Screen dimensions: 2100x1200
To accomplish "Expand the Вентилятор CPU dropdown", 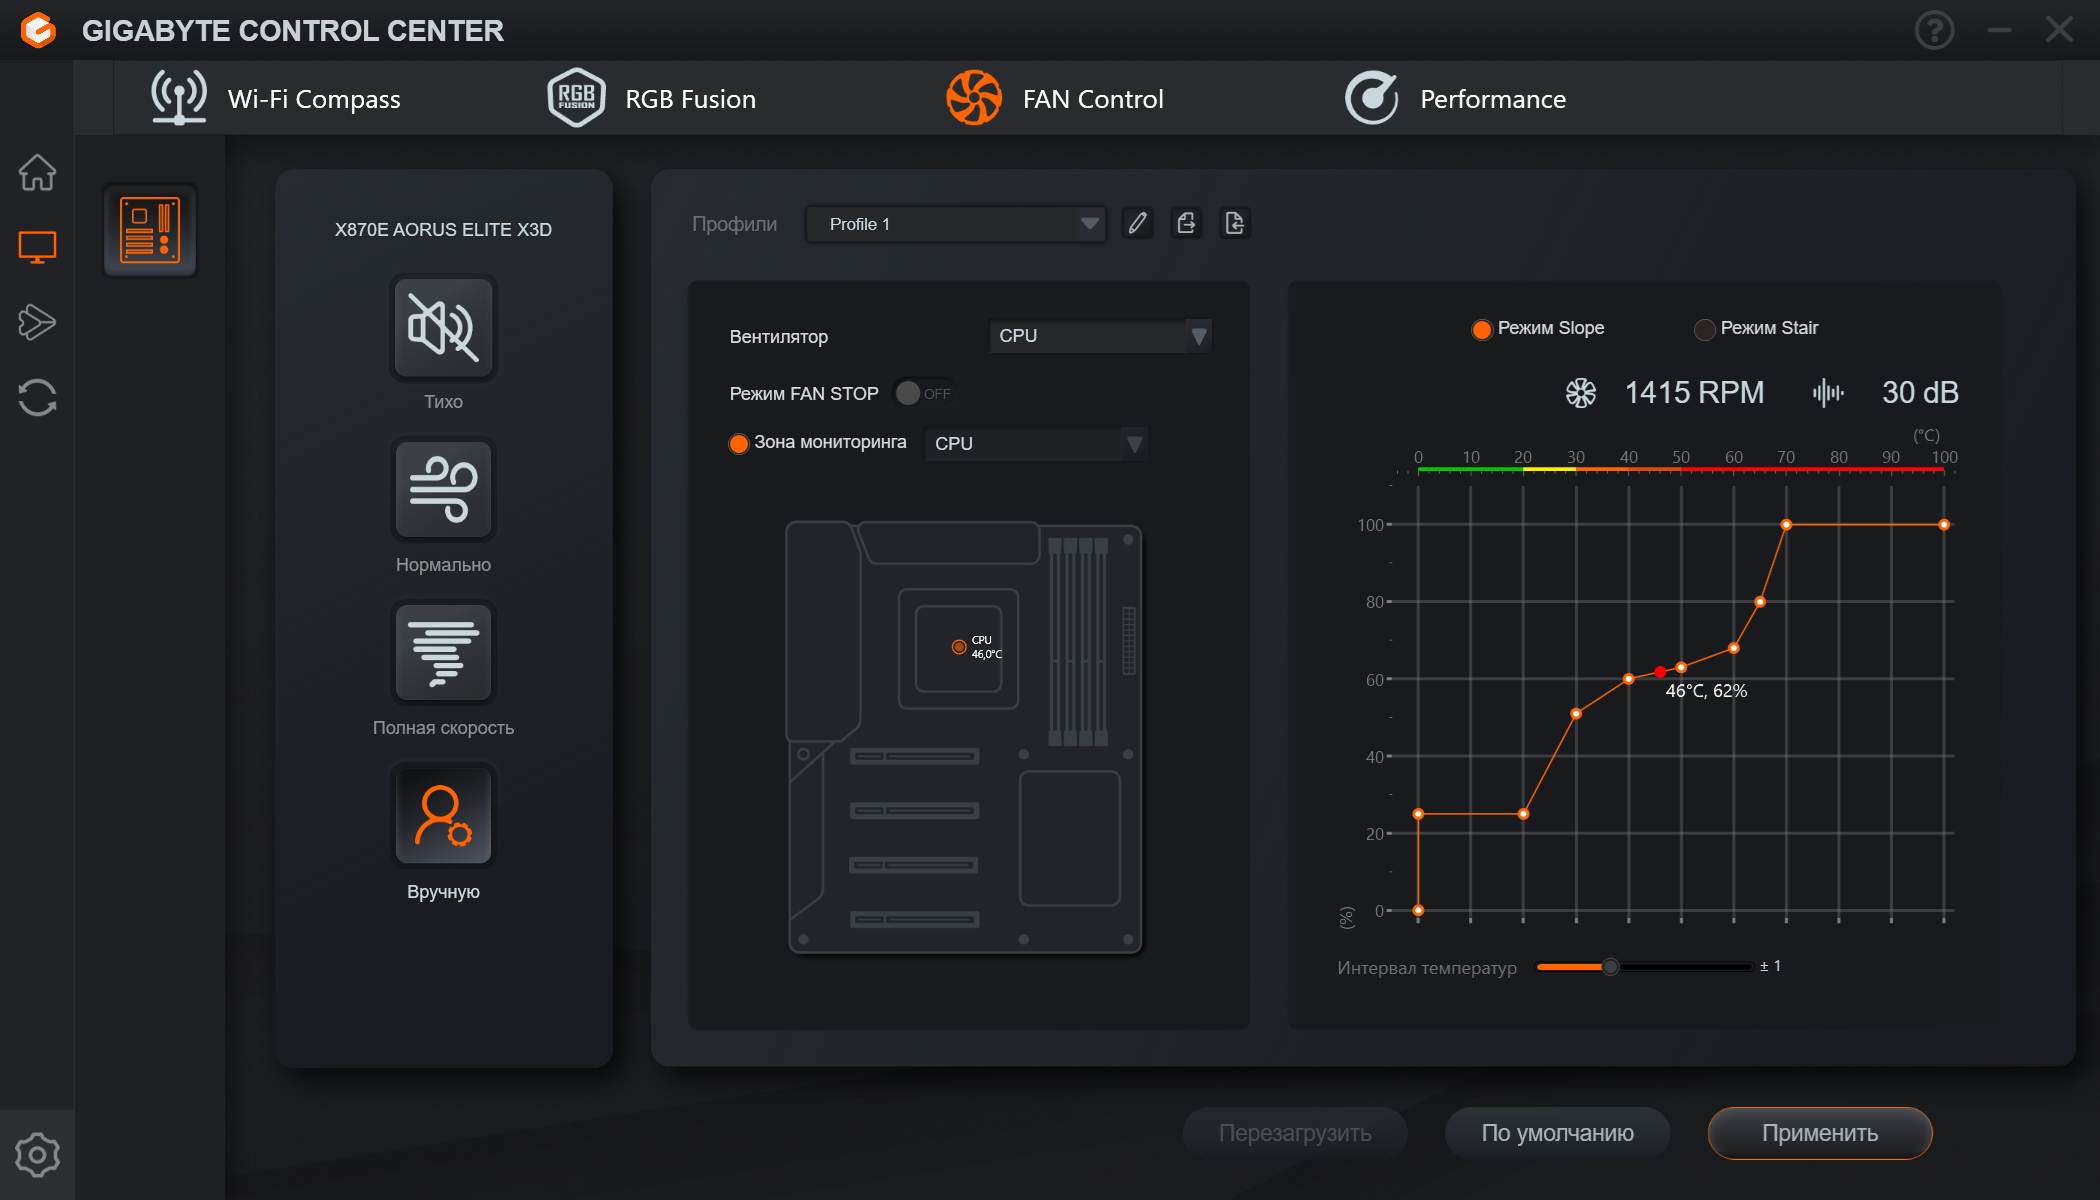I will [x=1099, y=336].
